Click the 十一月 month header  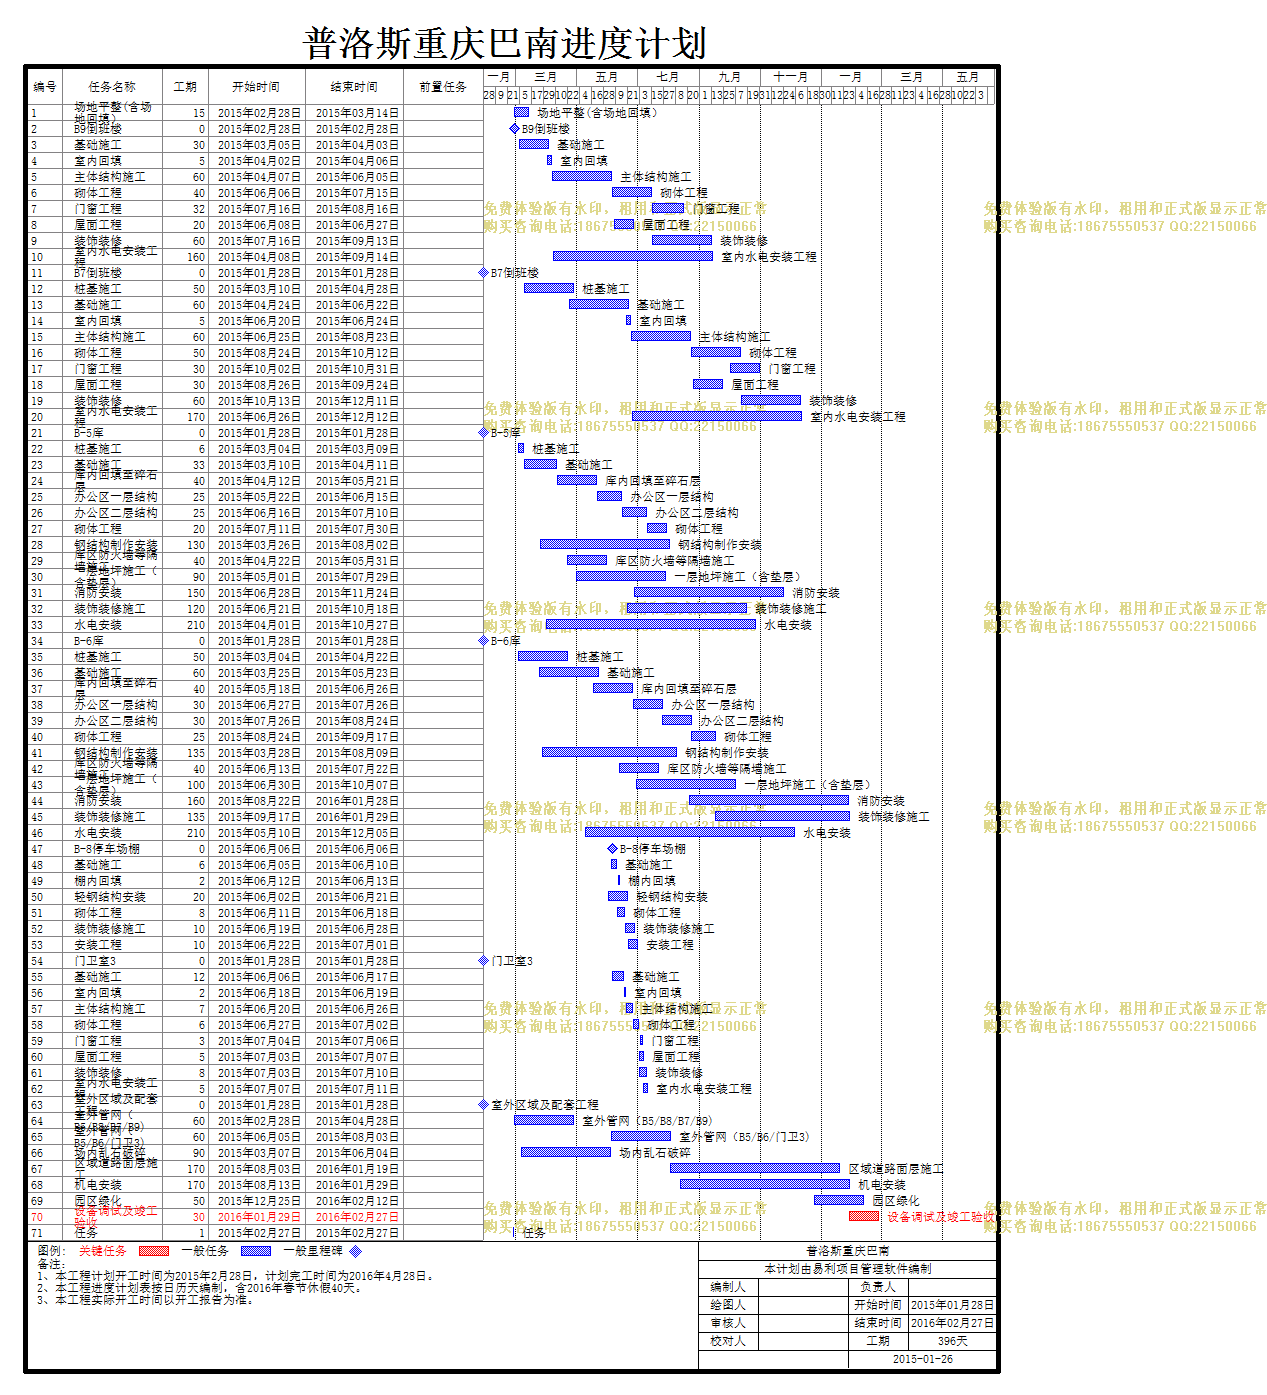791,77
